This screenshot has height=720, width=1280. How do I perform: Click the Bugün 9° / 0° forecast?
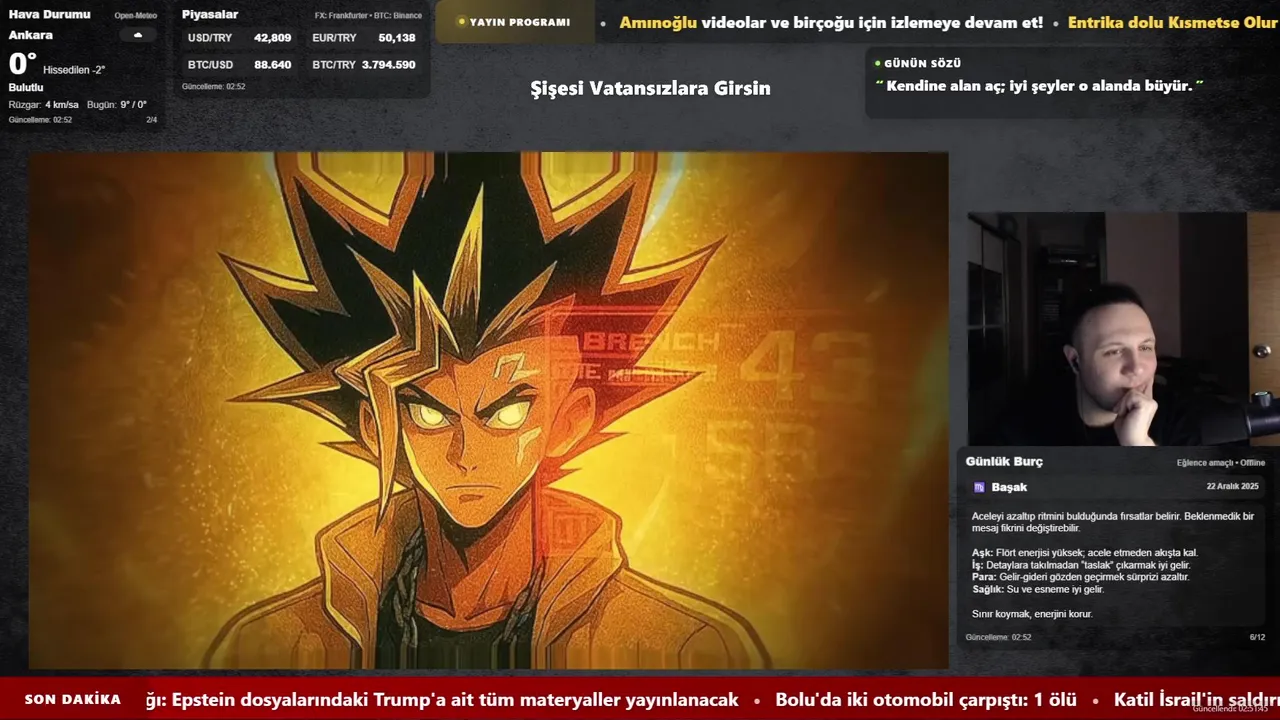tap(117, 104)
